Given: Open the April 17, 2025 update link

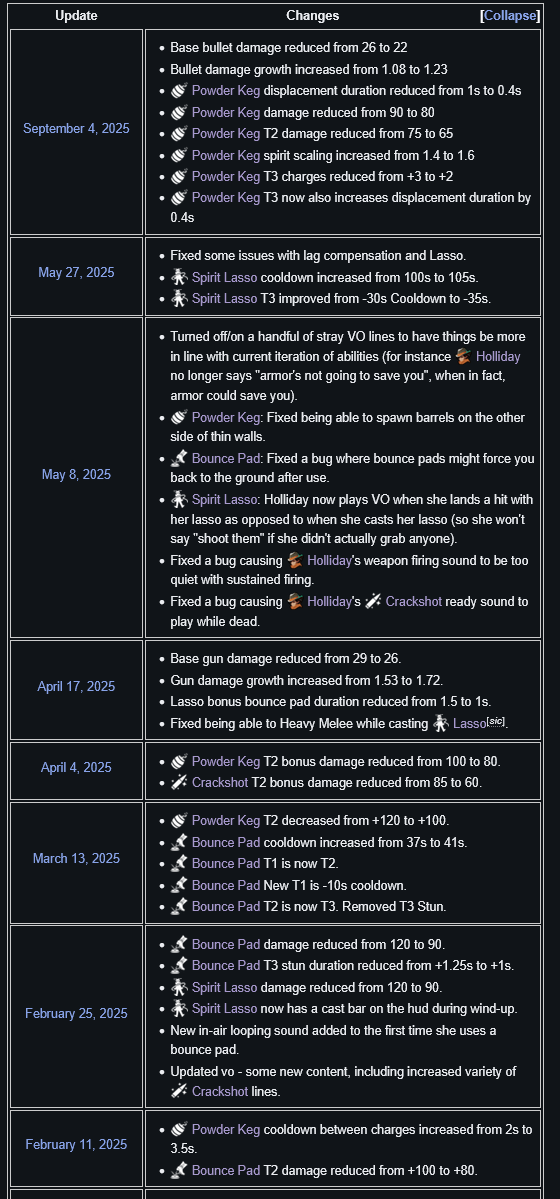Looking at the screenshot, I should 76,686.
